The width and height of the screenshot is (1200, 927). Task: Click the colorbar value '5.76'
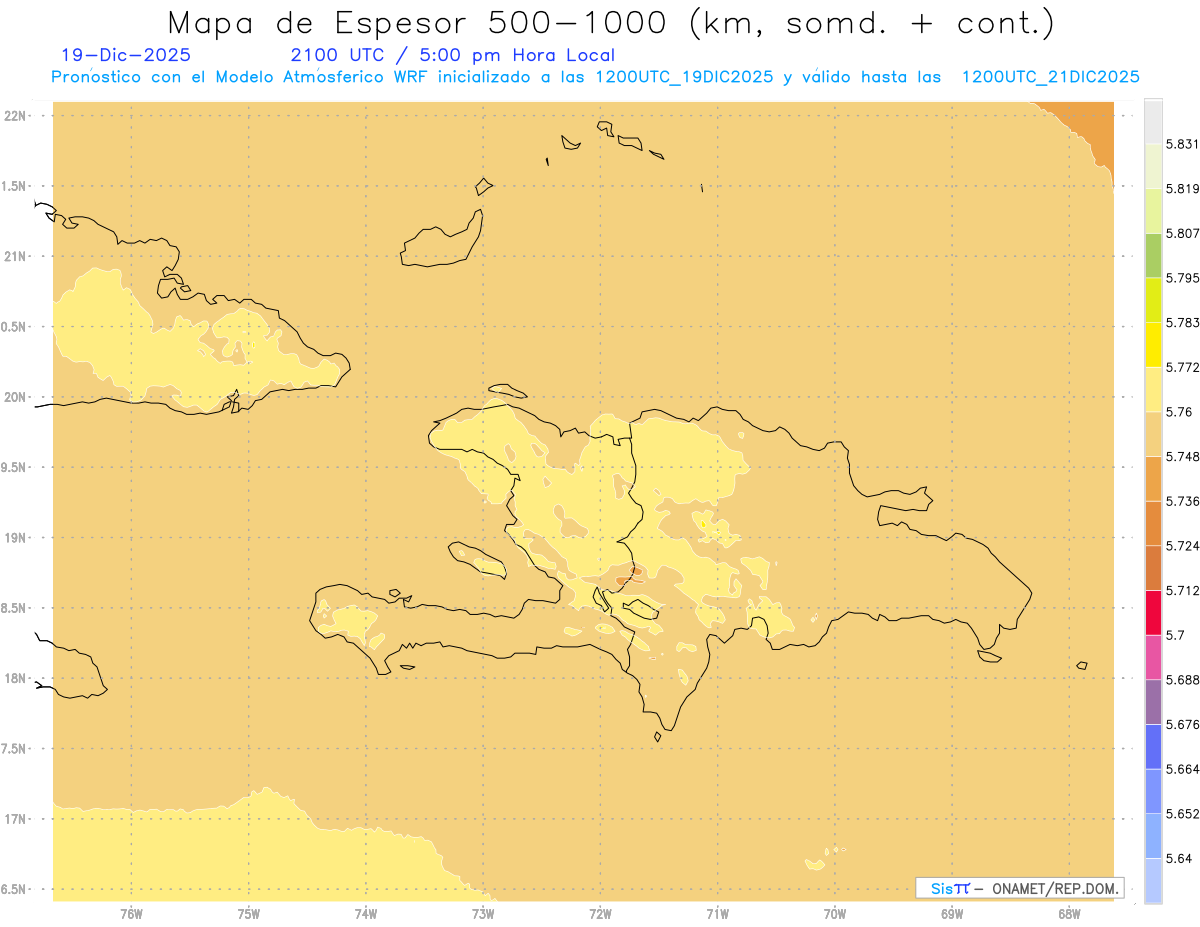point(1179,412)
